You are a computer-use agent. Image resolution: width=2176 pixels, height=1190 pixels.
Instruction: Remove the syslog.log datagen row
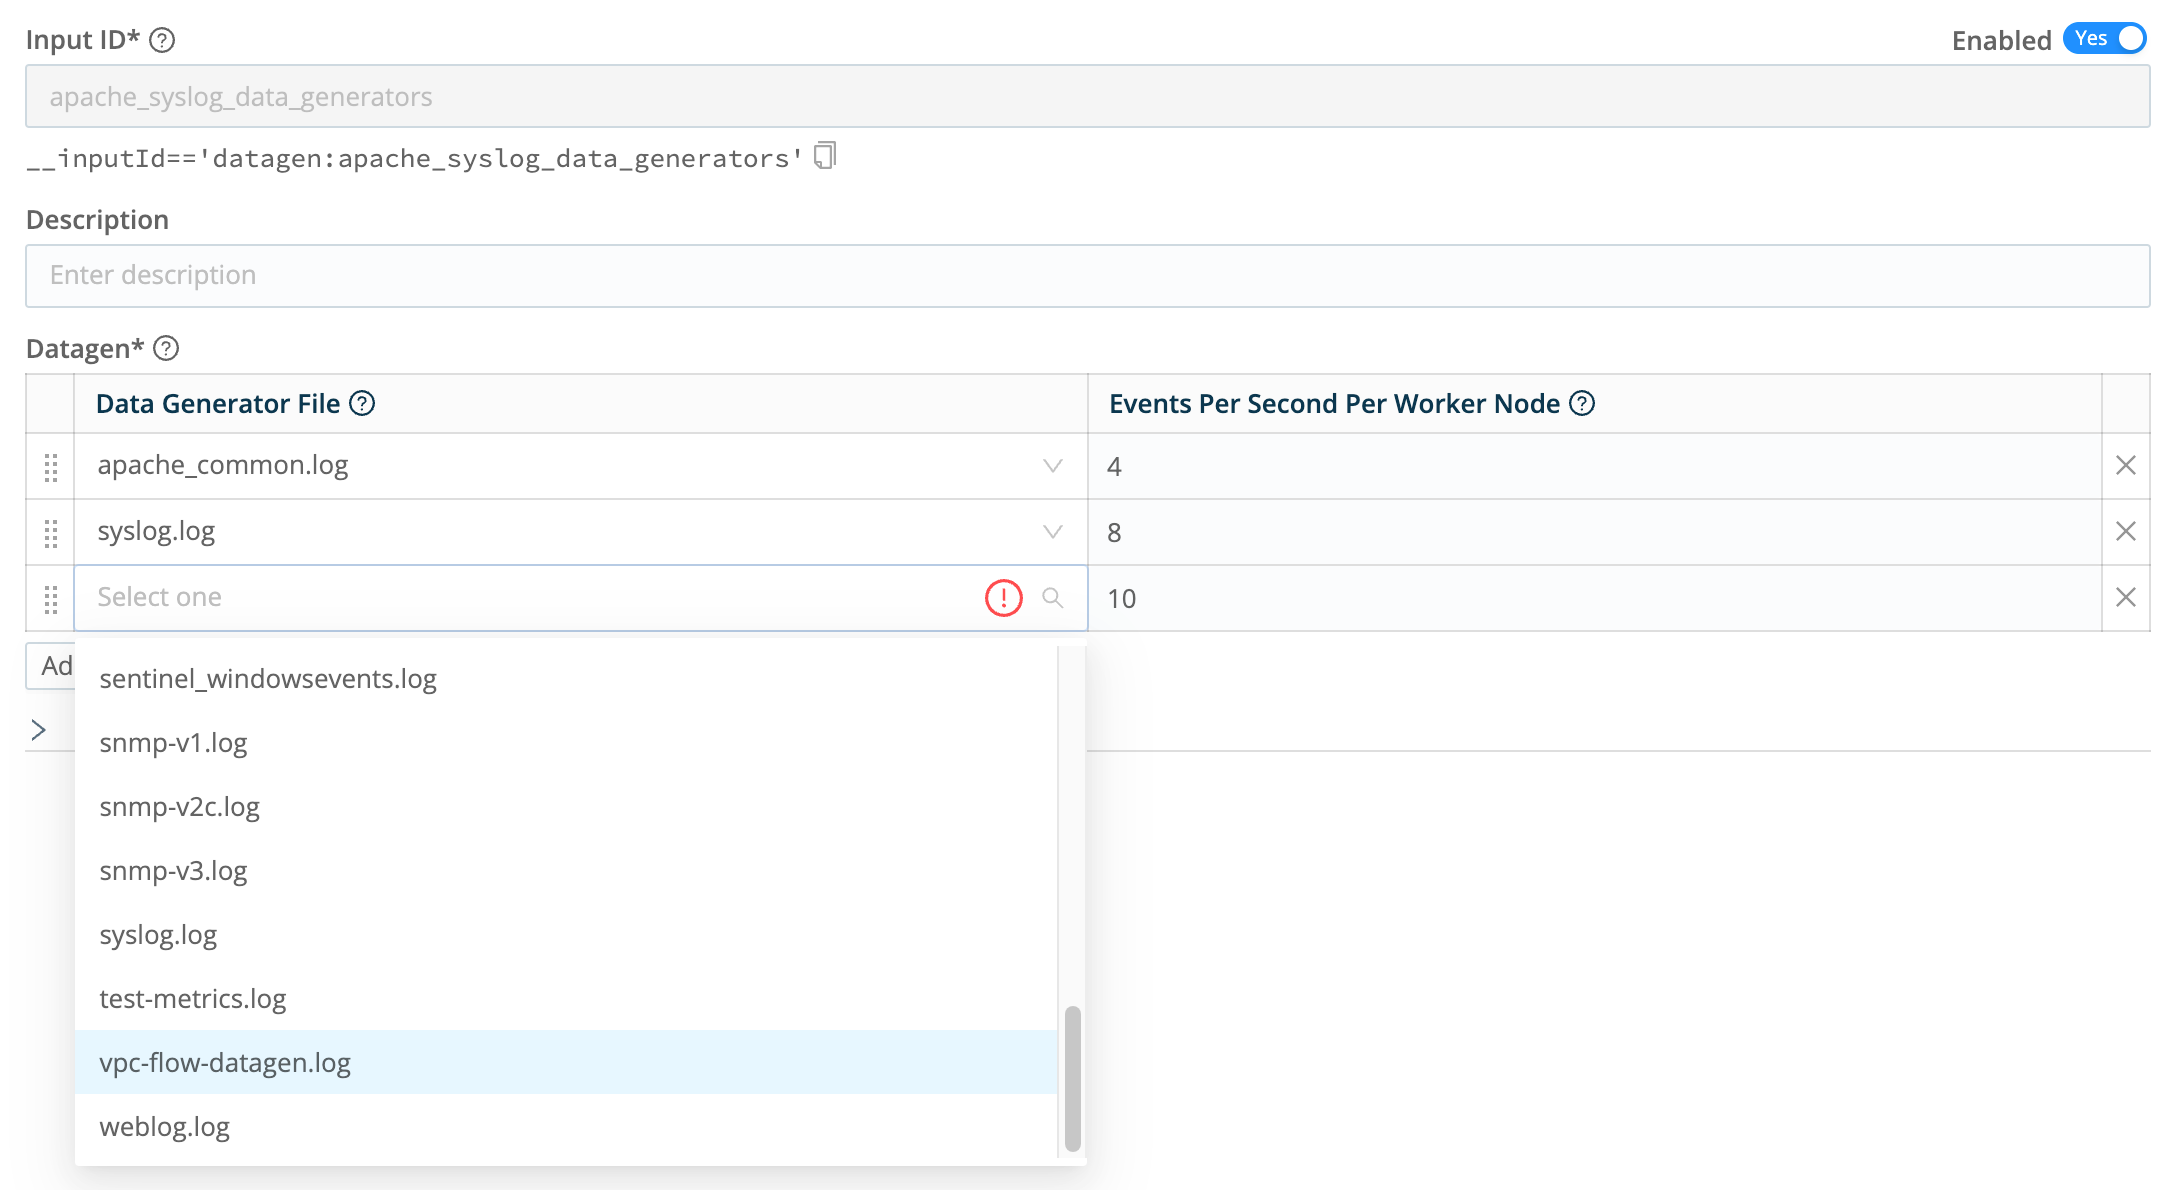(2125, 531)
